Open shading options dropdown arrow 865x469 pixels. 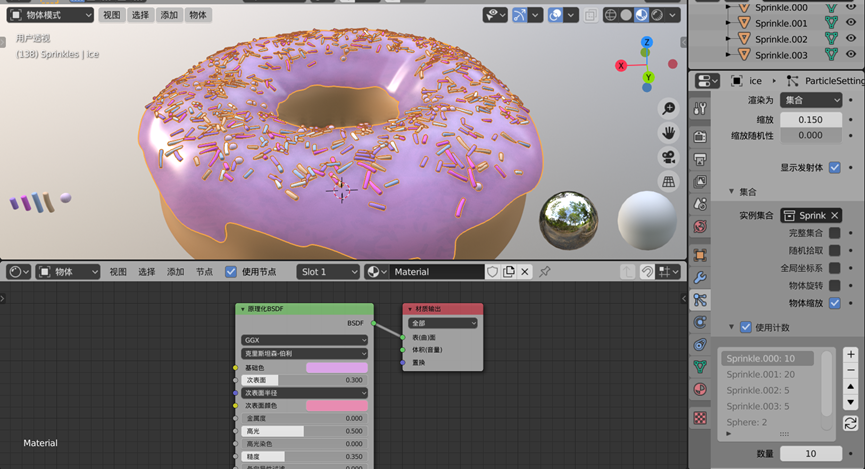(672, 15)
